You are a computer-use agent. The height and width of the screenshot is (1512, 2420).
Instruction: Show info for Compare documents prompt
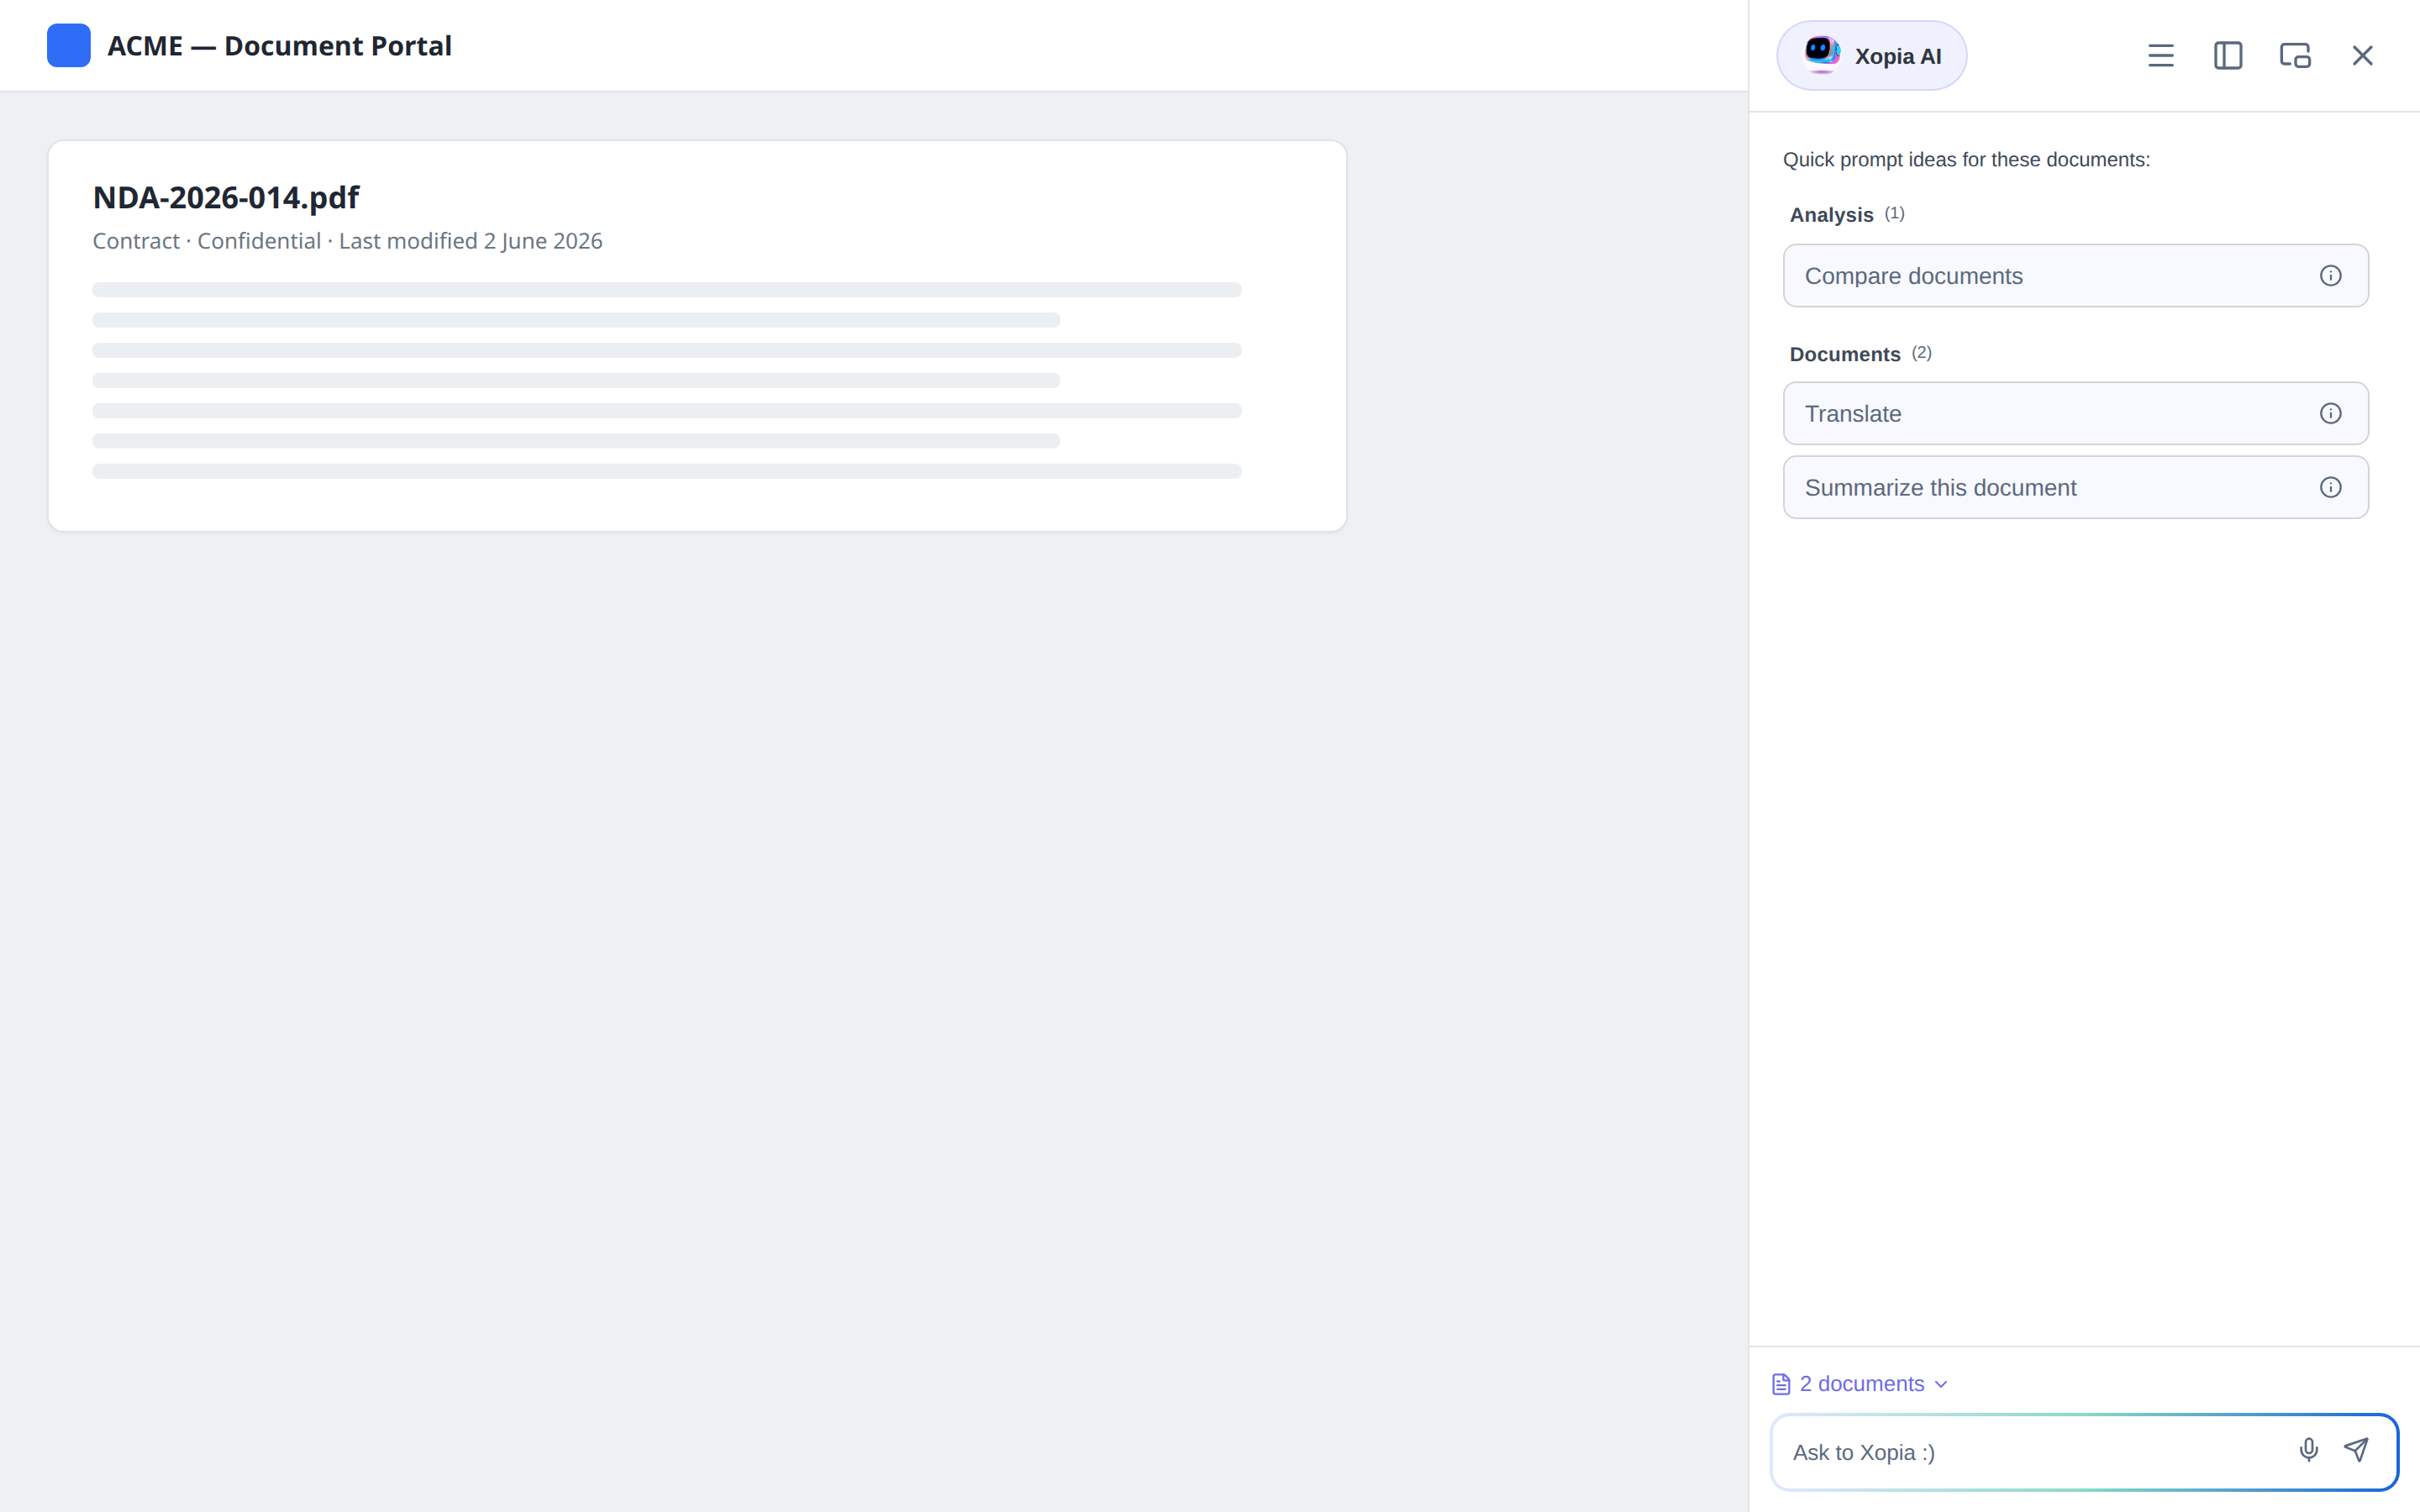2330,276
